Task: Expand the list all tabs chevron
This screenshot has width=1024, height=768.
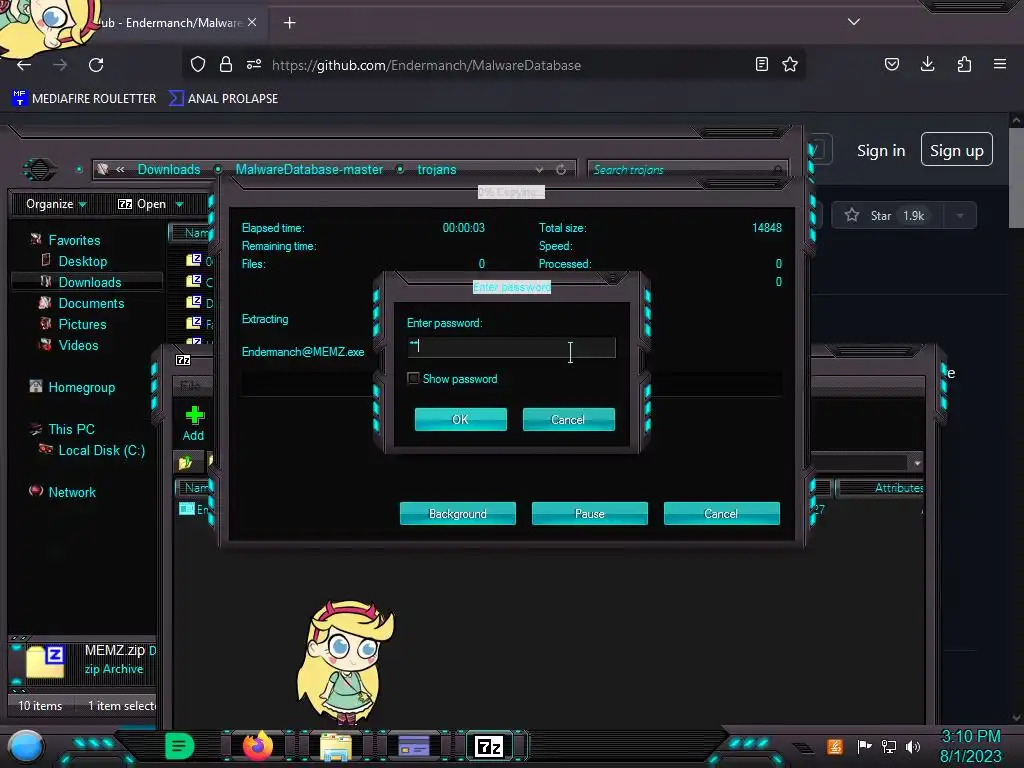Action: click(x=854, y=22)
